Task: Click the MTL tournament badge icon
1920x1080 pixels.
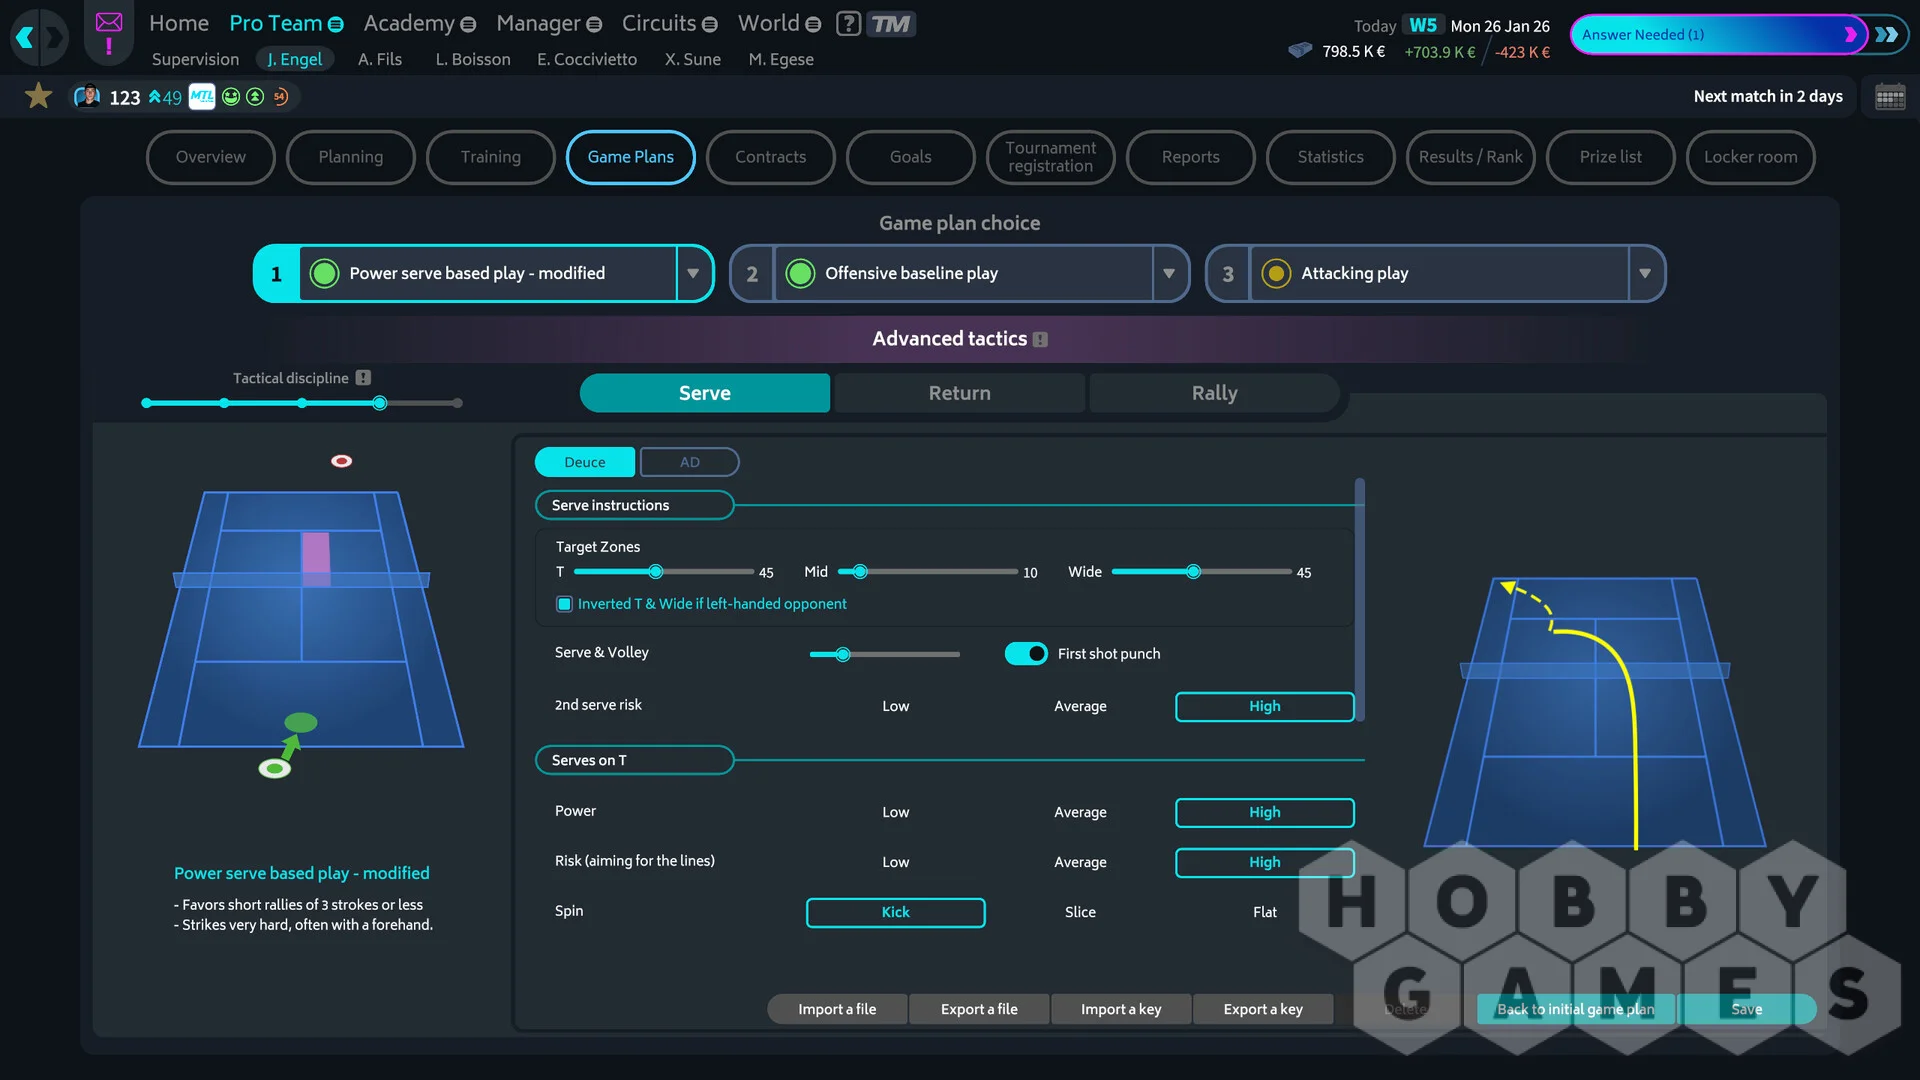Action: pos(202,96)
